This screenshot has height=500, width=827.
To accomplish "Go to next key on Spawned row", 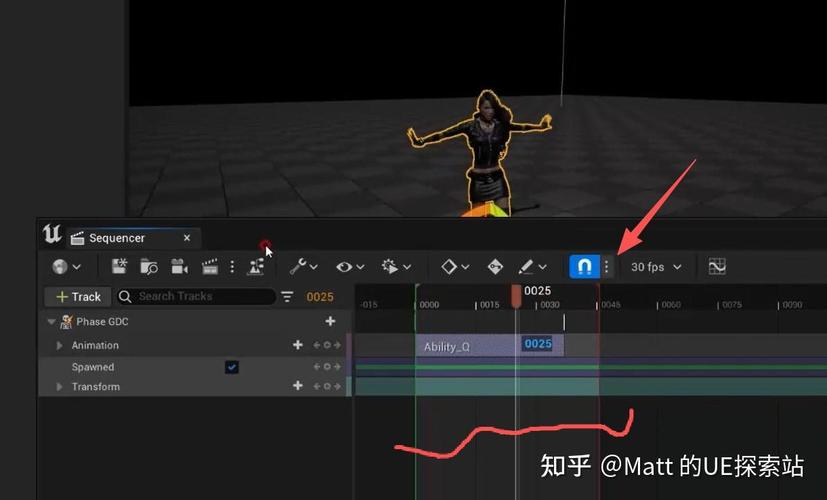I will (337, 367).
